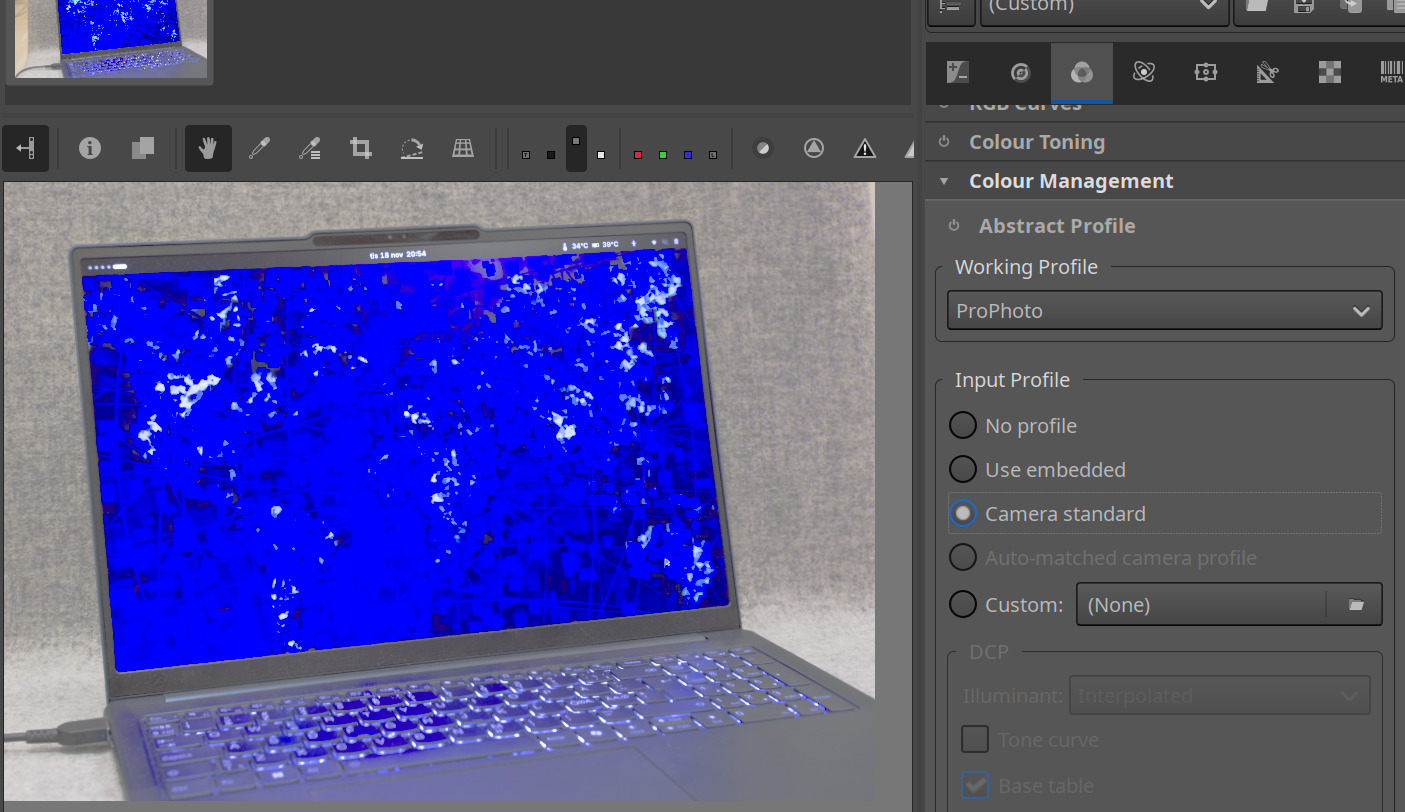The image size is (1405, 812).
Task: Collapse the Colour Management section
Action: (x=1071, y=181)
